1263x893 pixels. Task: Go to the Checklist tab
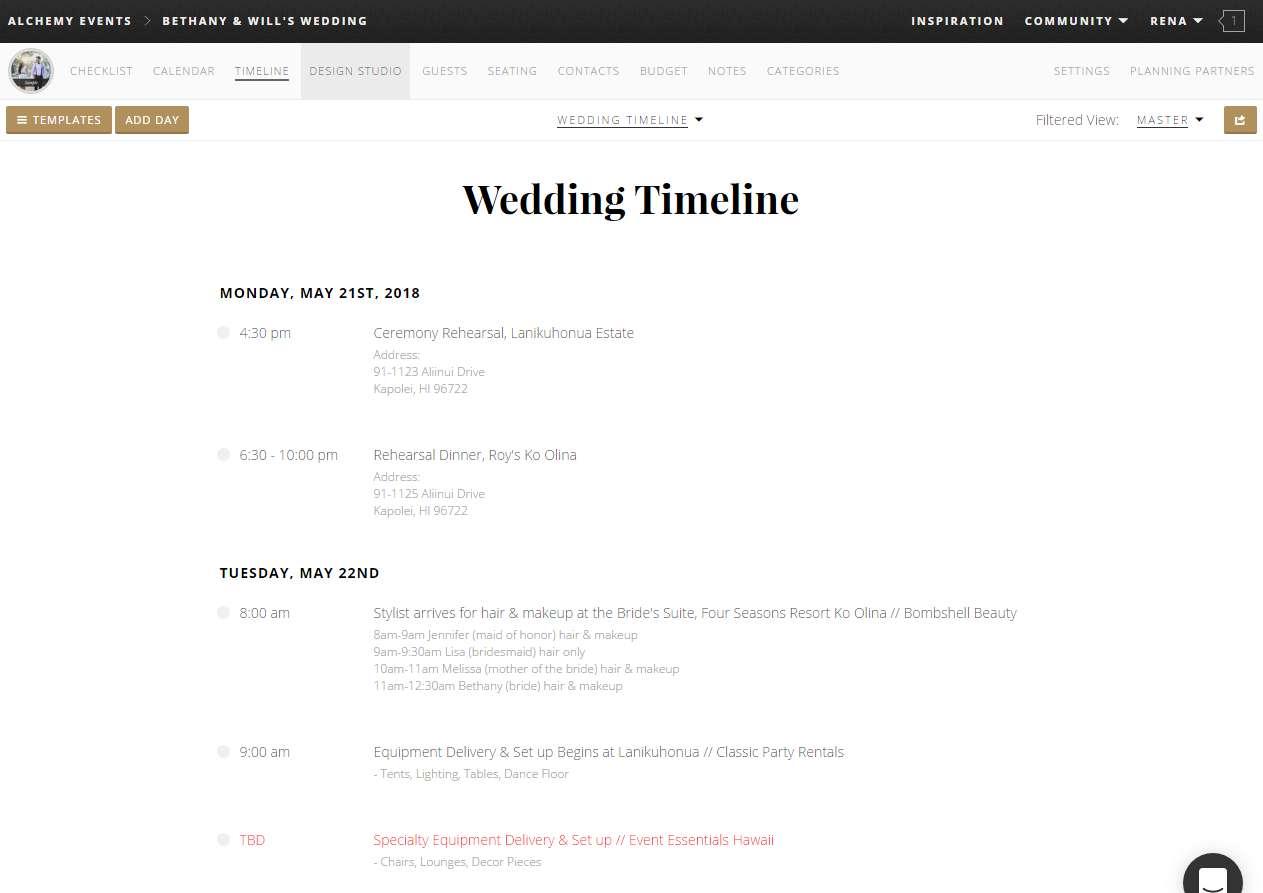pyautogui.click(x=101, y=71)
